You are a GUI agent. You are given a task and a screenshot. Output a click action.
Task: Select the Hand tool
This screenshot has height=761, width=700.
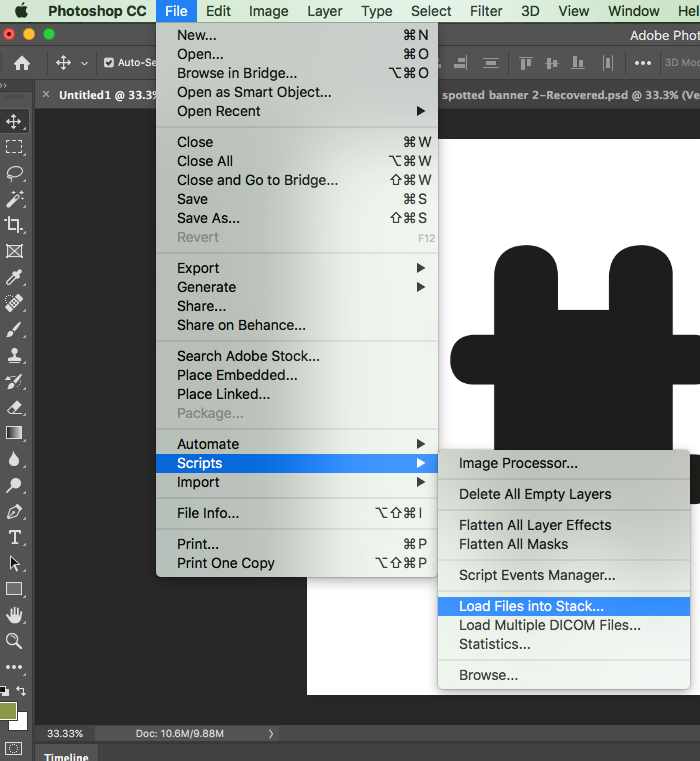tap(14, 615)
